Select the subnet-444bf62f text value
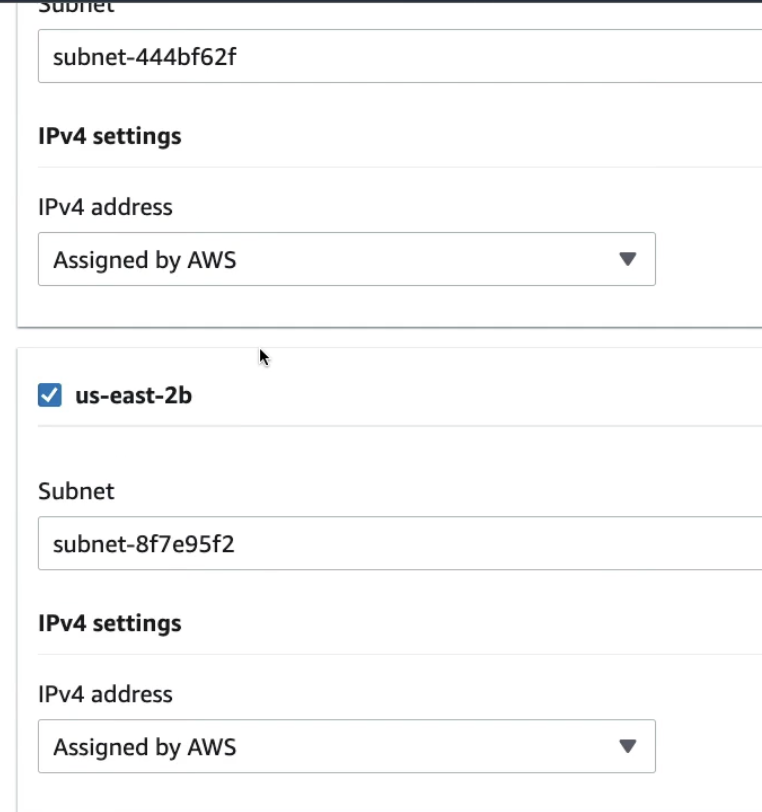 coord(145,56)
